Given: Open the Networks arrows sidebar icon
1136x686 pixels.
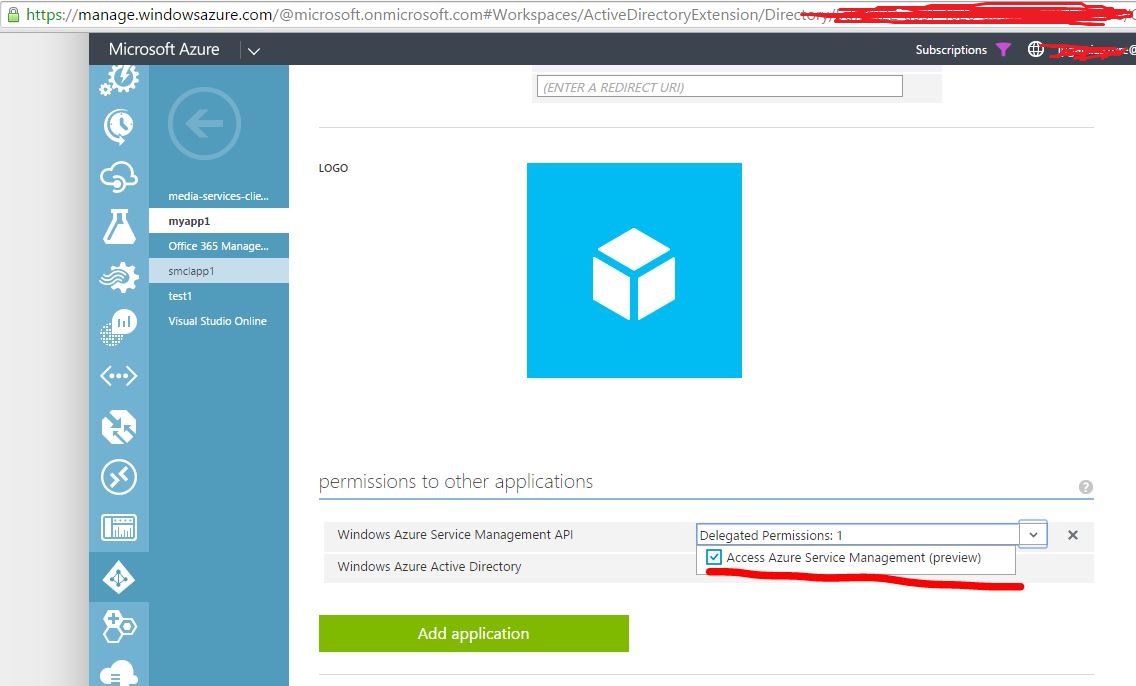Looking at the screenshot, I should point(119,376).
